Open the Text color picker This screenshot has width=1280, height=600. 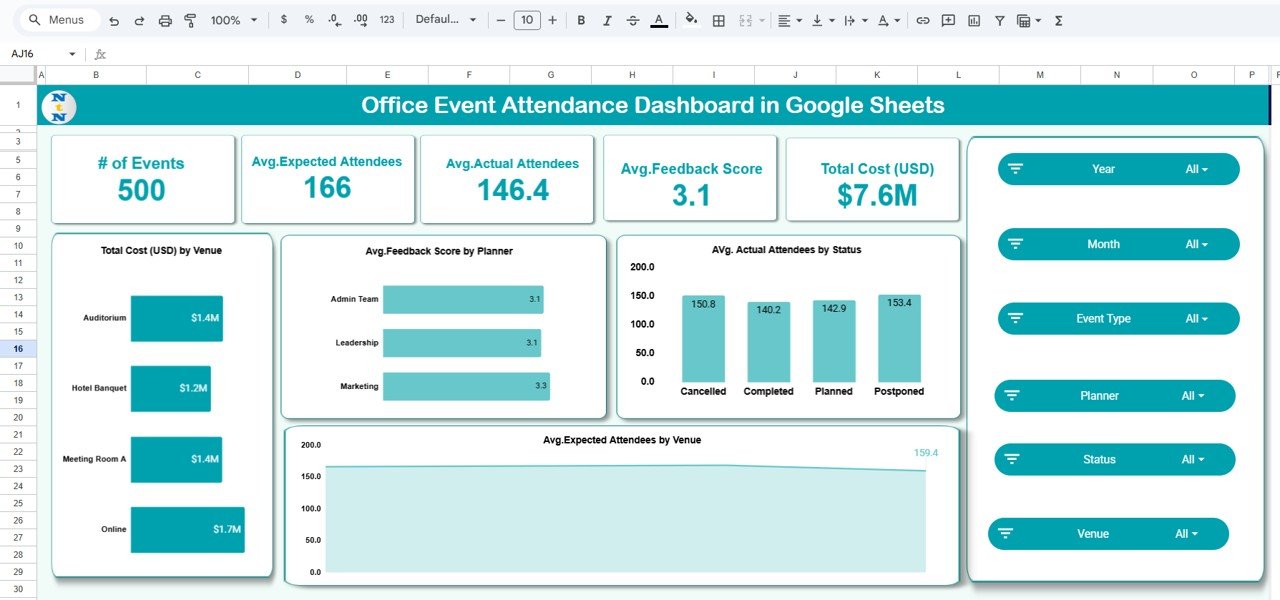point(658,20)
